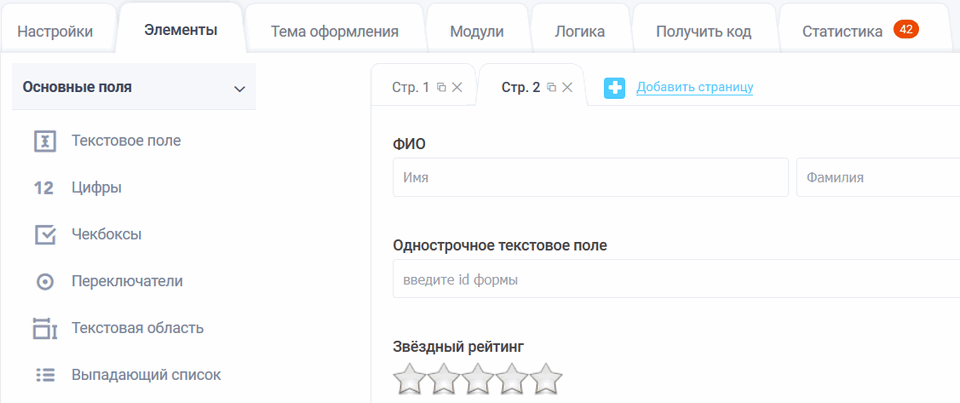The width and height of the screenshot is (960, 403).
Task: Switch to the Логика tab
Action: 580,31
